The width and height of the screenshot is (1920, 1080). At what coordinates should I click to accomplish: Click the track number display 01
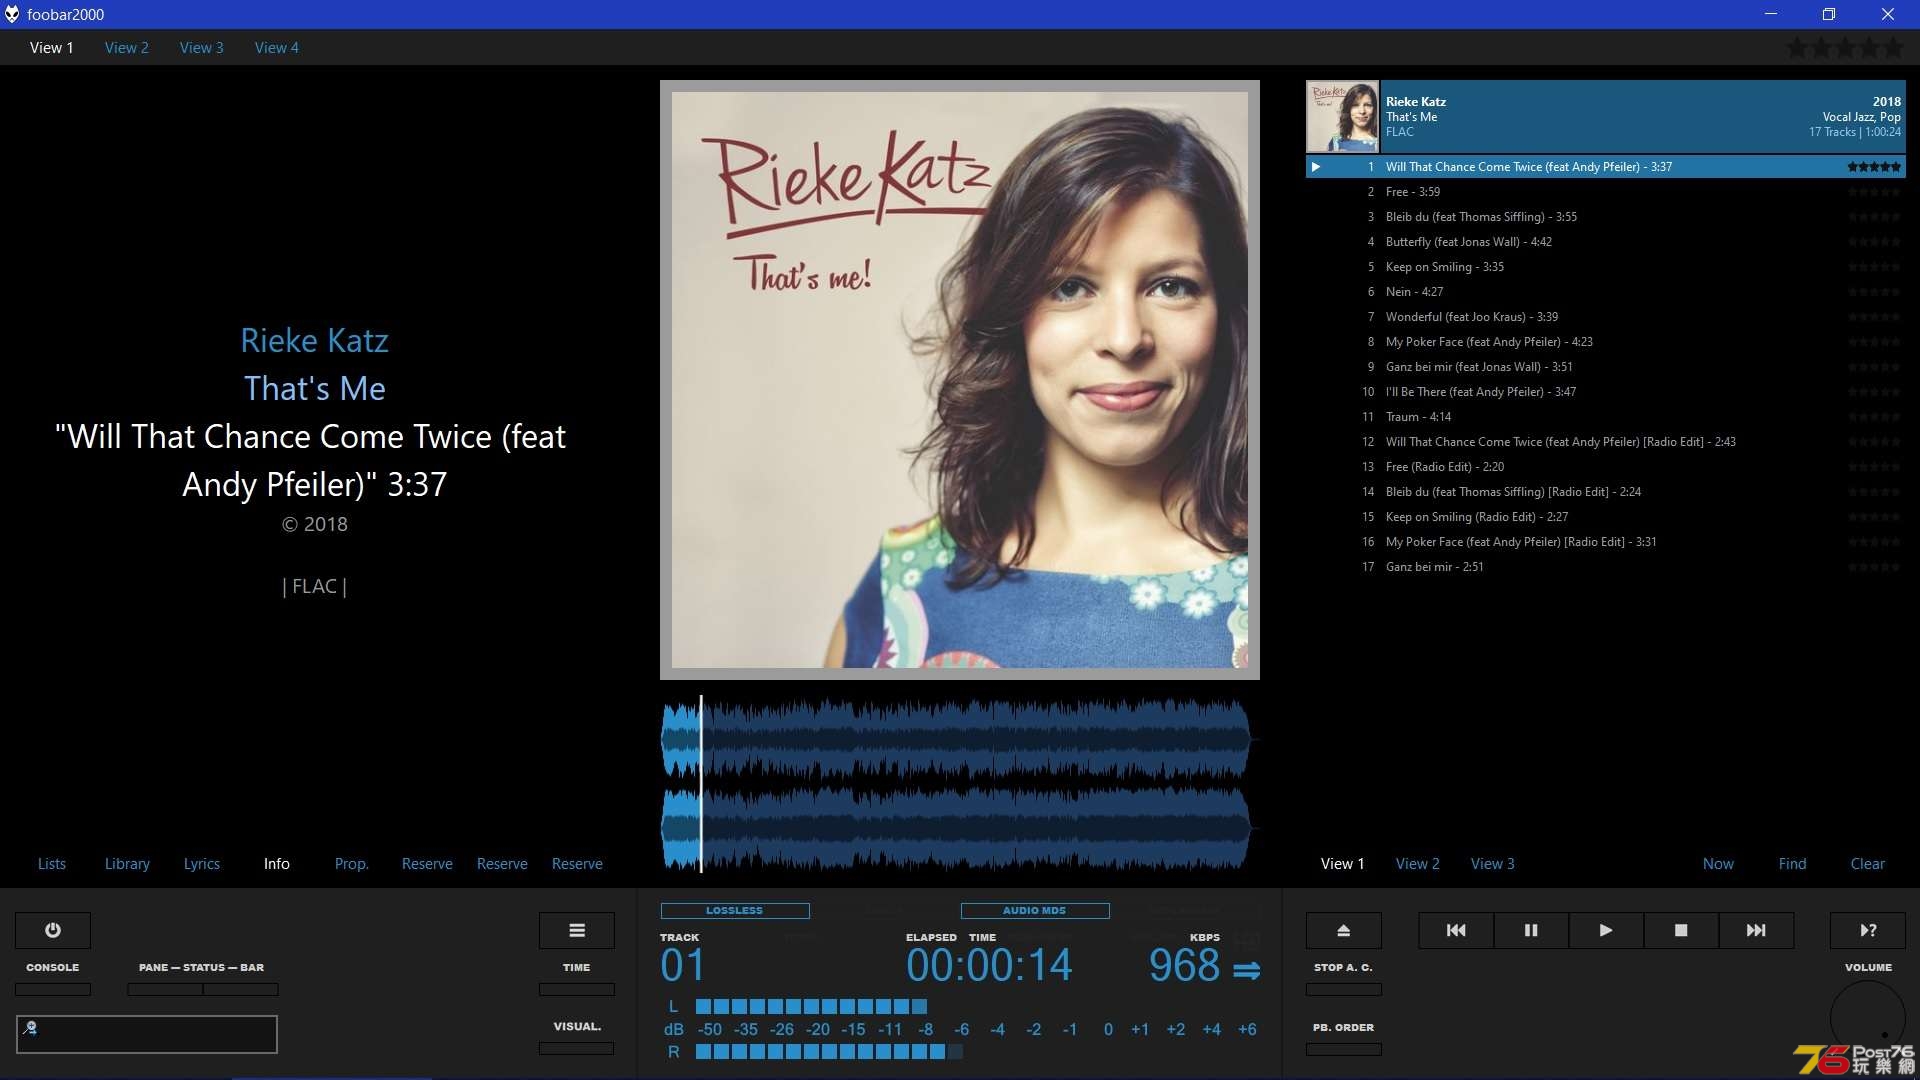pos(683,965)
